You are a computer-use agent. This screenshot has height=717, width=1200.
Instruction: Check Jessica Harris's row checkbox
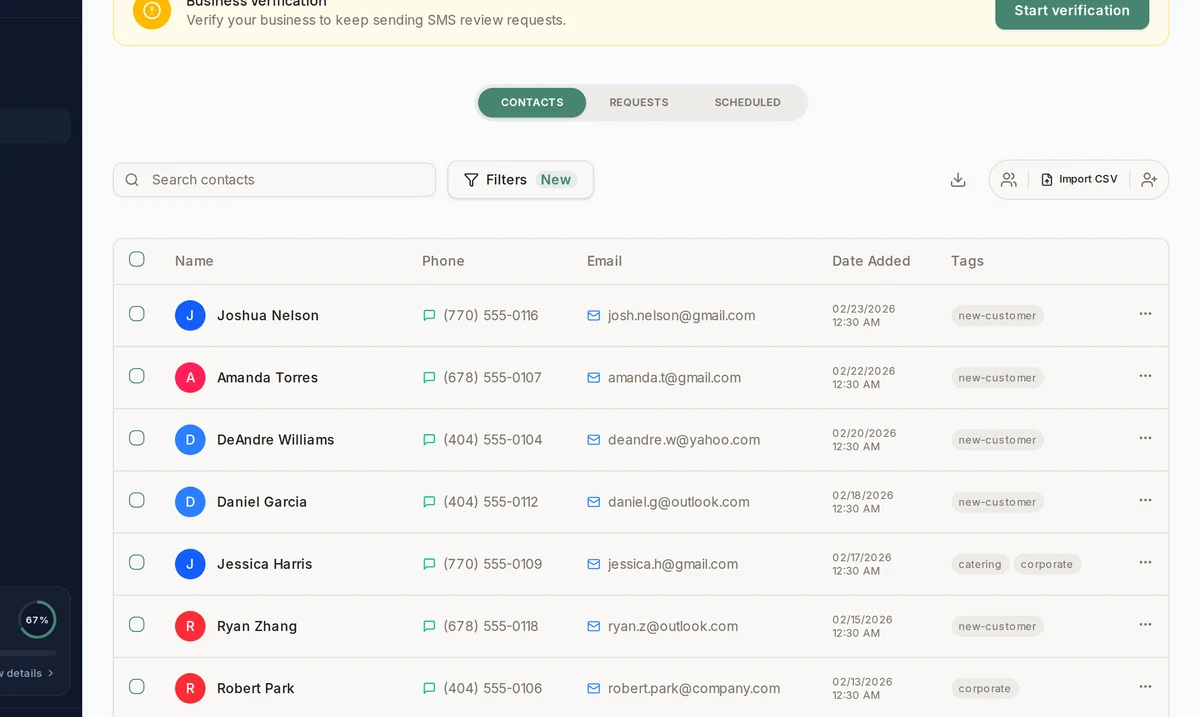(x=137, y=562)
